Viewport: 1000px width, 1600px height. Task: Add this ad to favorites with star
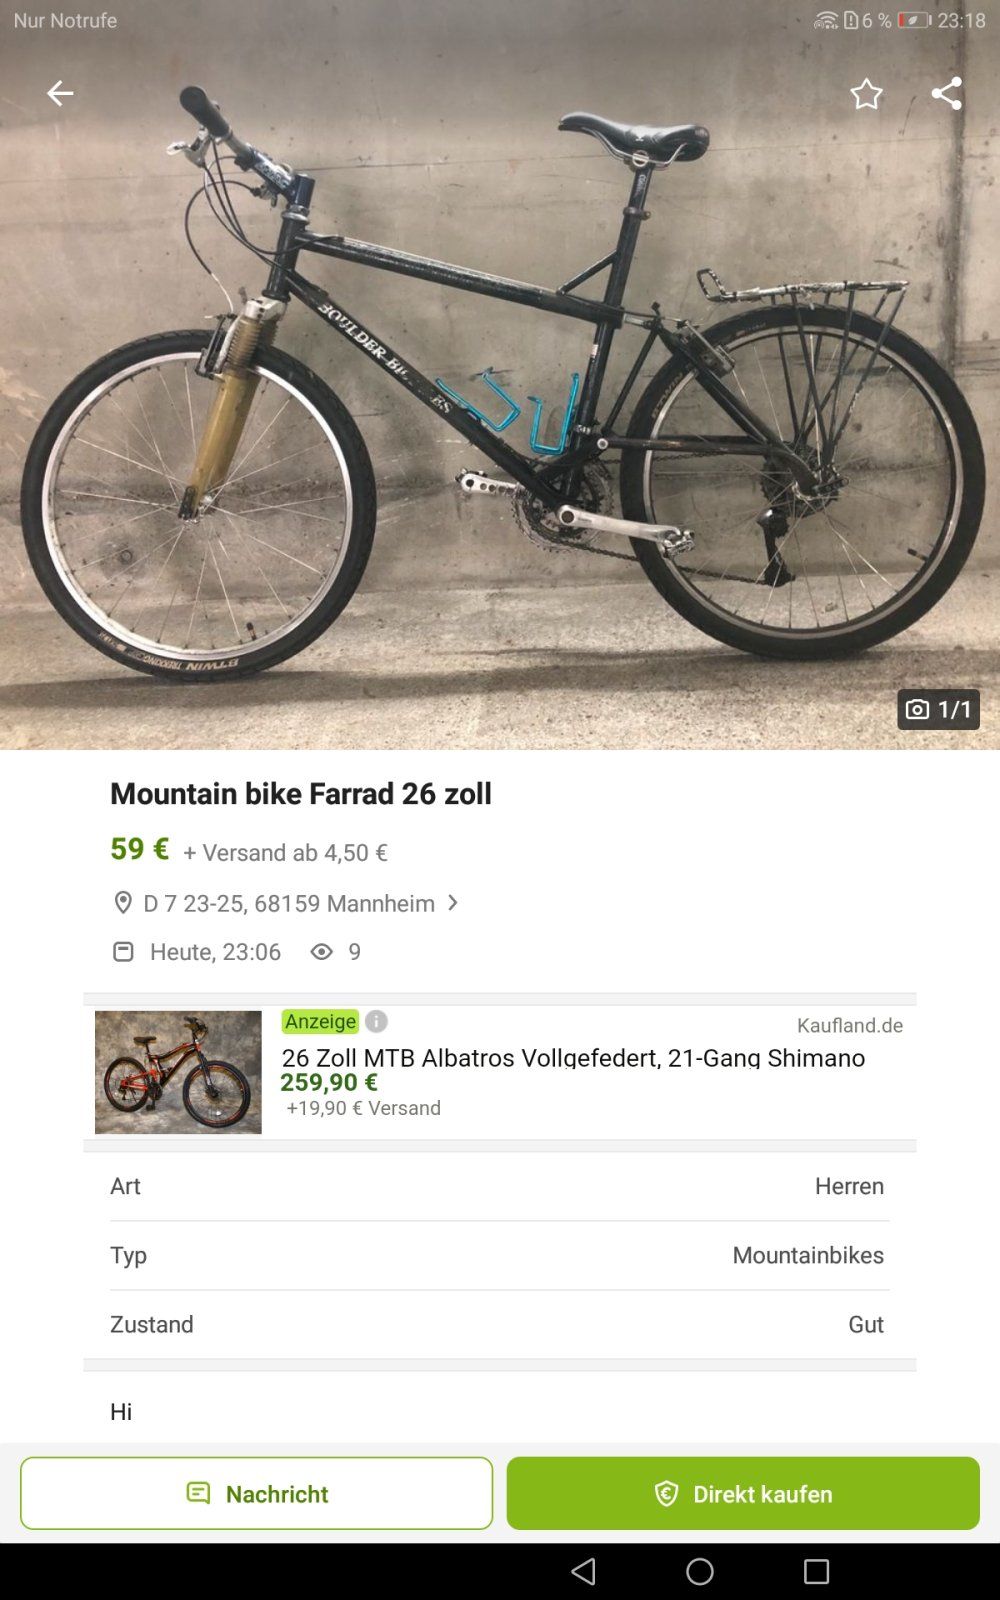click(x=866, y=94)
